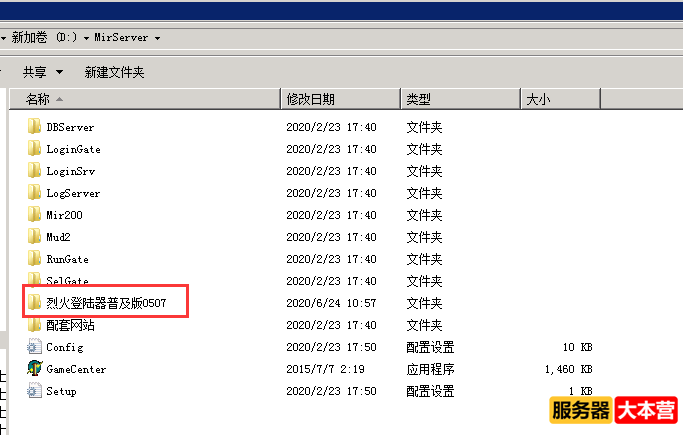Select the GameCenter file name
This screenshot has height=435, width=683.
point(76,369)
